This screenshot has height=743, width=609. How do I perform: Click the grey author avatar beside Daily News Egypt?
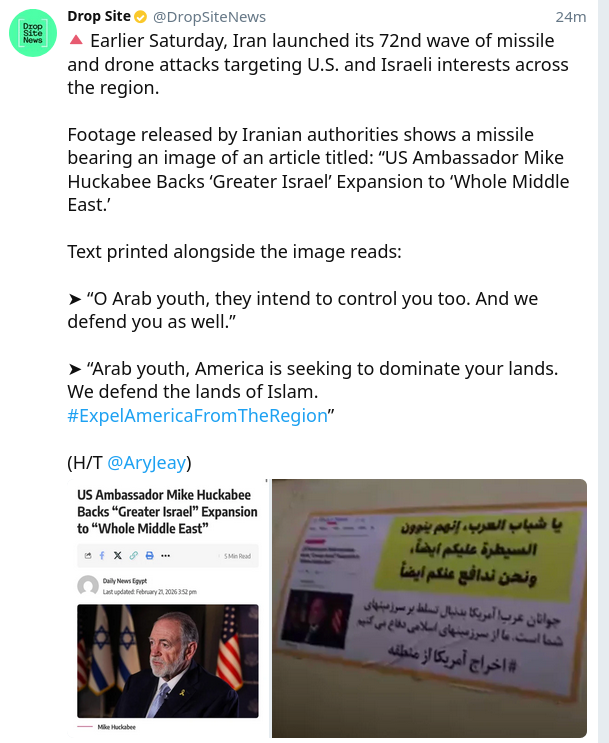tap(88, 586)
